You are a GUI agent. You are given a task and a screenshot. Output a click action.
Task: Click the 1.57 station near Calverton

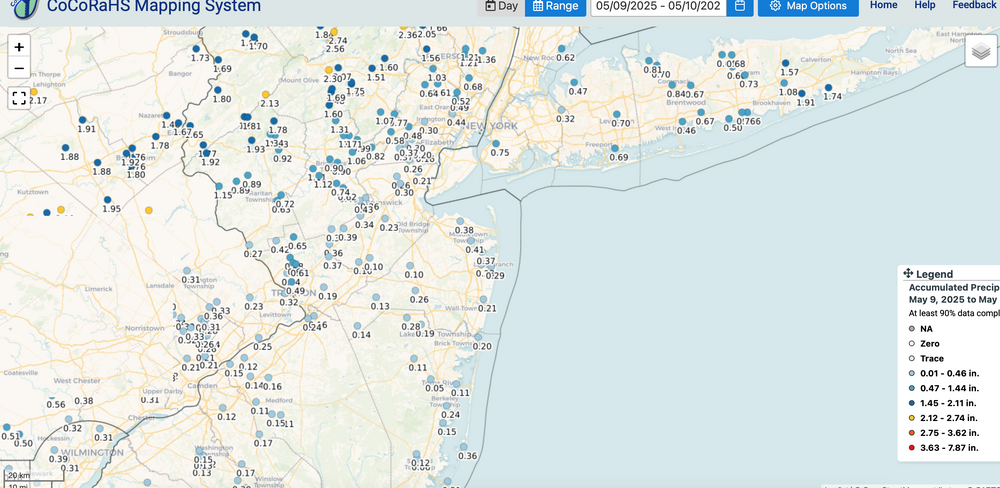786,63
